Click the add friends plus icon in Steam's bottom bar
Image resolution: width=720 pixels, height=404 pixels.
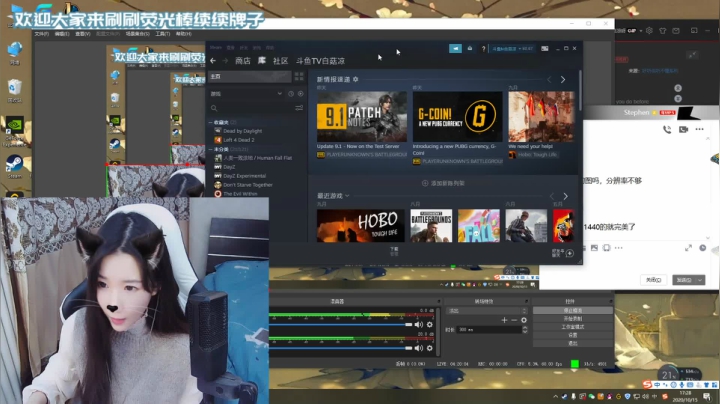tap(570, 253)
